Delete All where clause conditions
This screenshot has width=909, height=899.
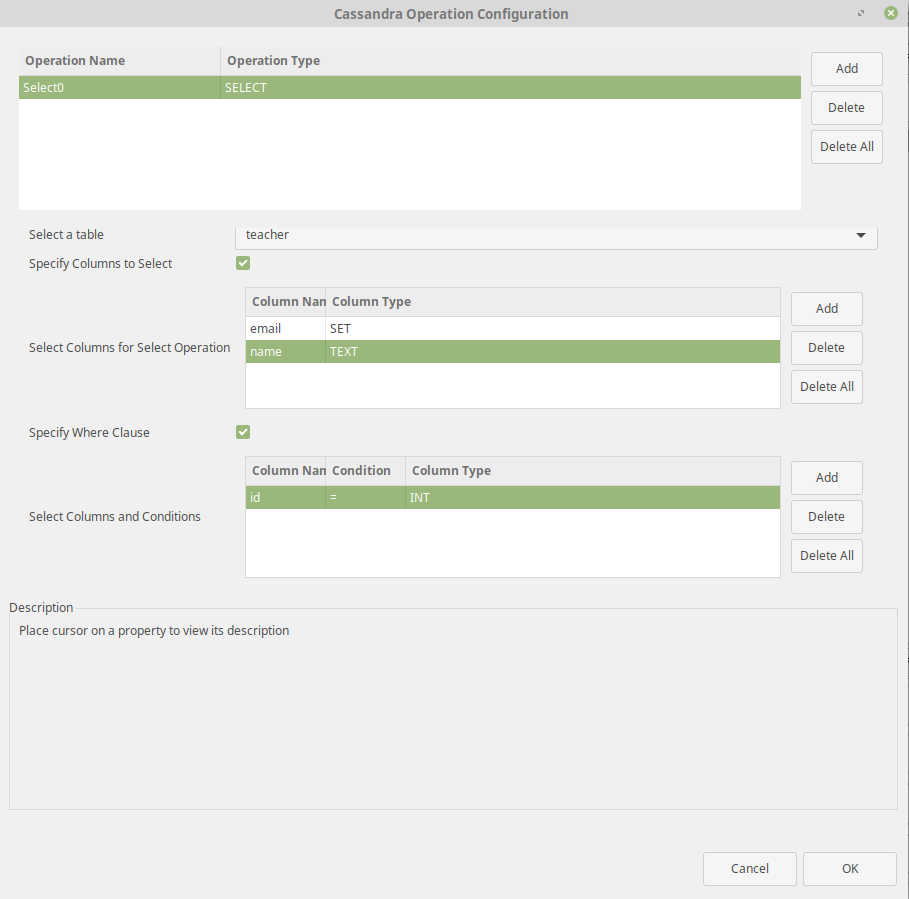tap(826, 556)
